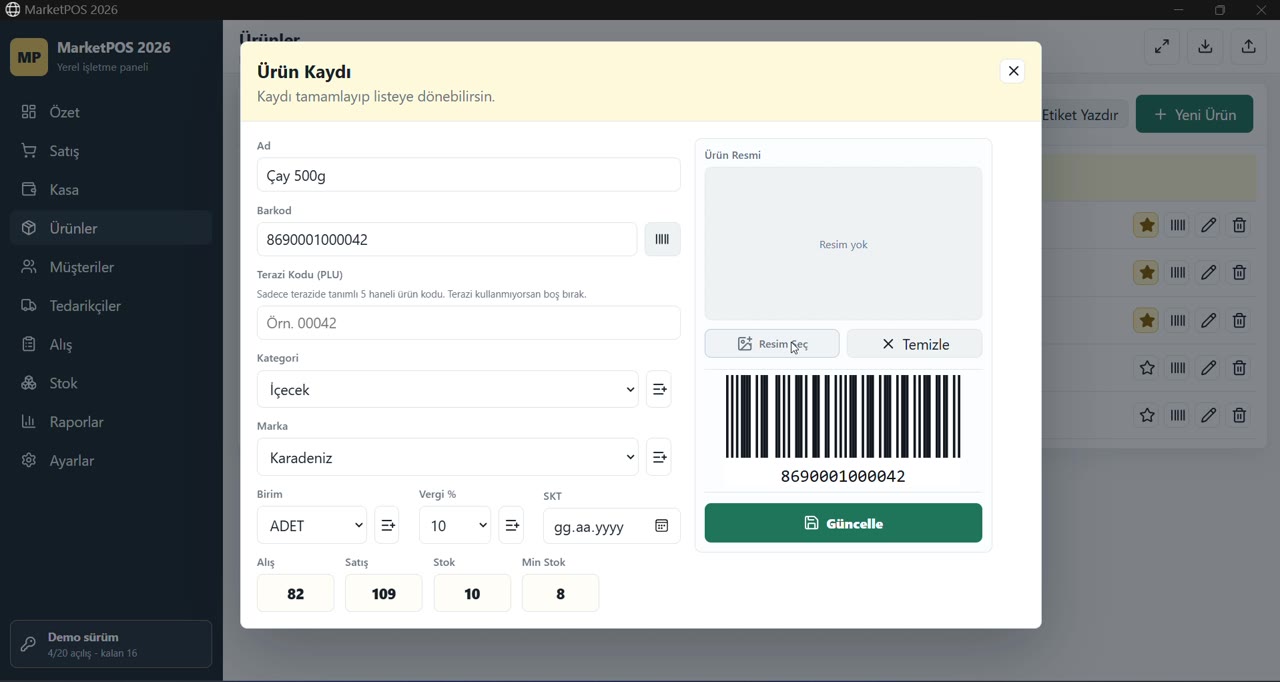This screenshot has width=1280, height=682.
Task: Open the barcode scanner button beside Barkod field
Action: coord(662,239)
